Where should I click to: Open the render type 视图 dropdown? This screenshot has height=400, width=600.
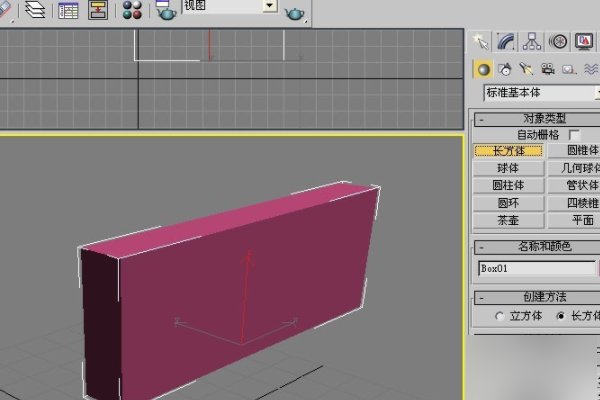click(270, 6)
